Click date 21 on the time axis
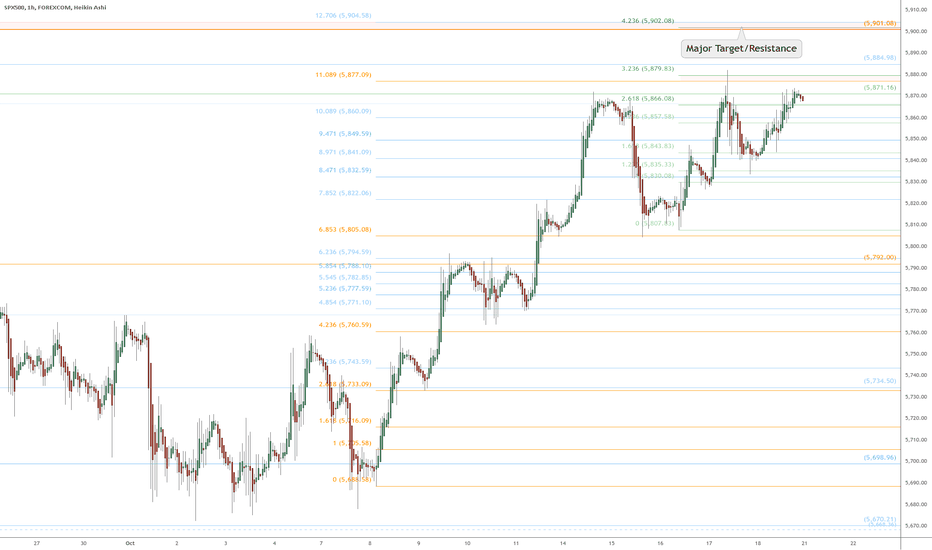Screen dimensions: 932x550 (x=804, y=543)
